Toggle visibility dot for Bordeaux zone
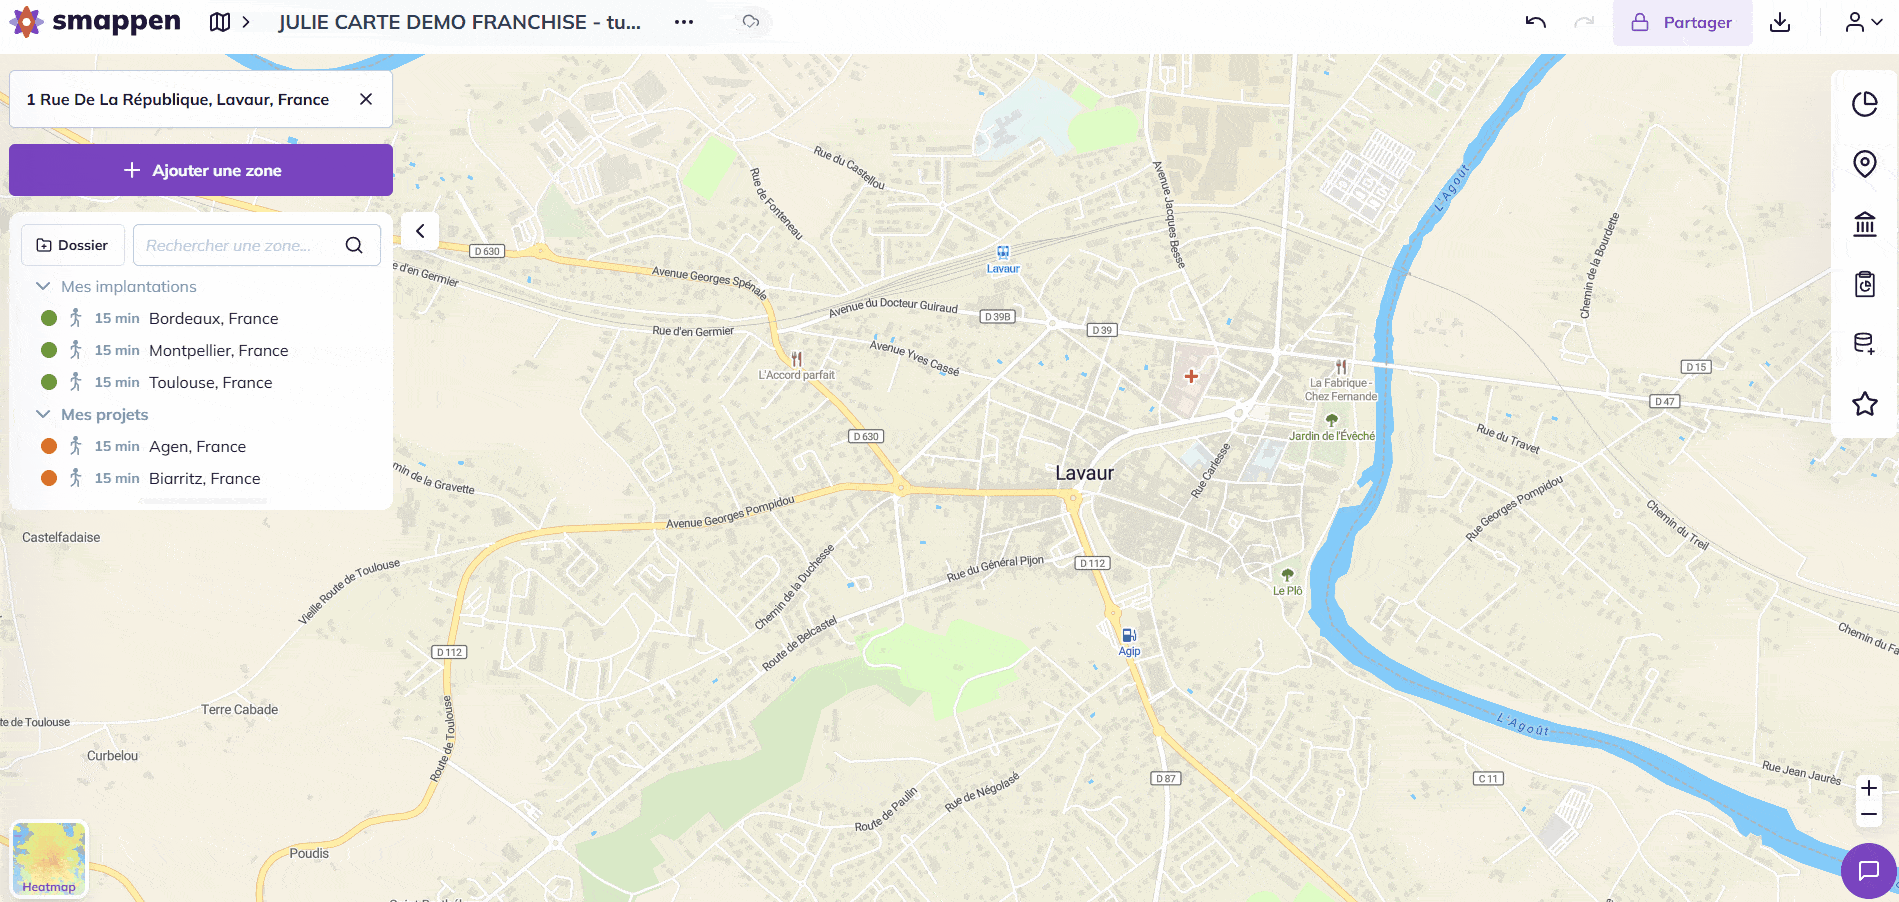 [x=49, y=318]
